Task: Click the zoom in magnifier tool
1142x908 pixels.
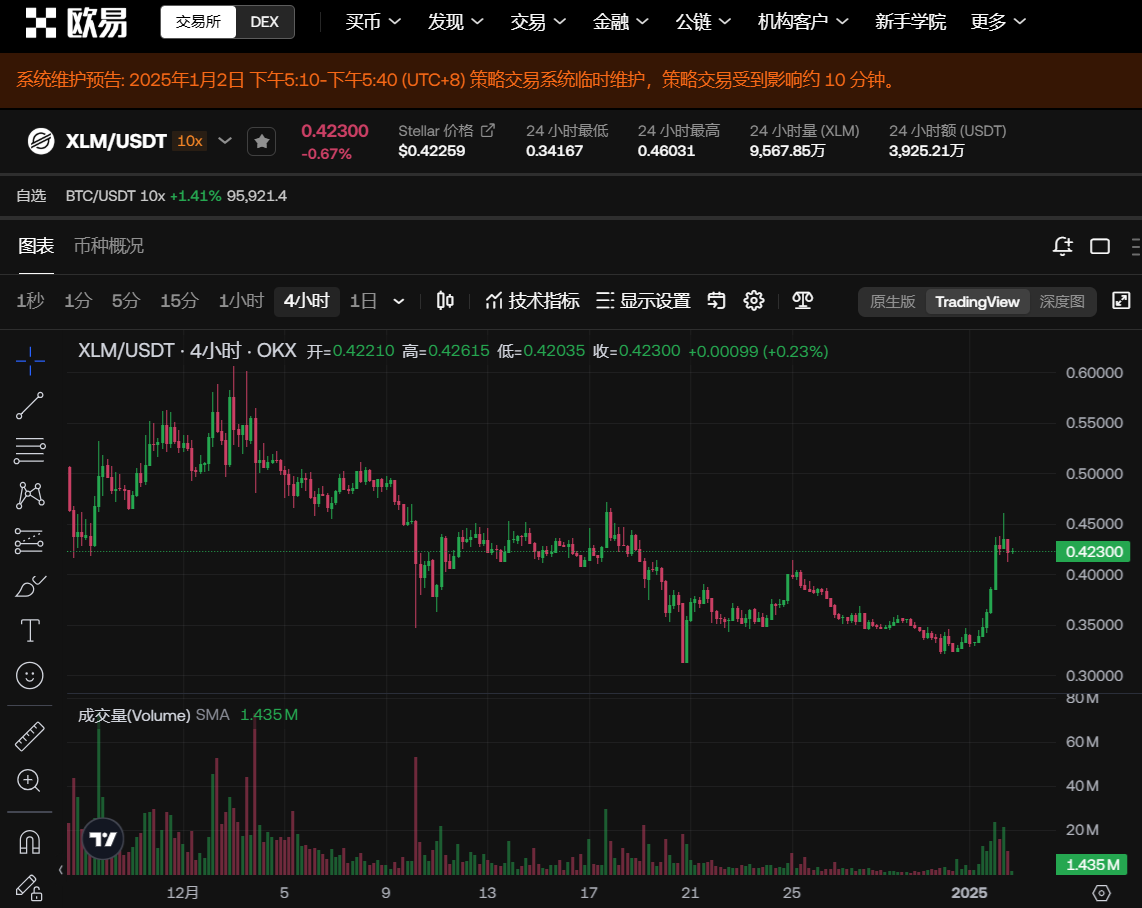Action: pos(30,781)
